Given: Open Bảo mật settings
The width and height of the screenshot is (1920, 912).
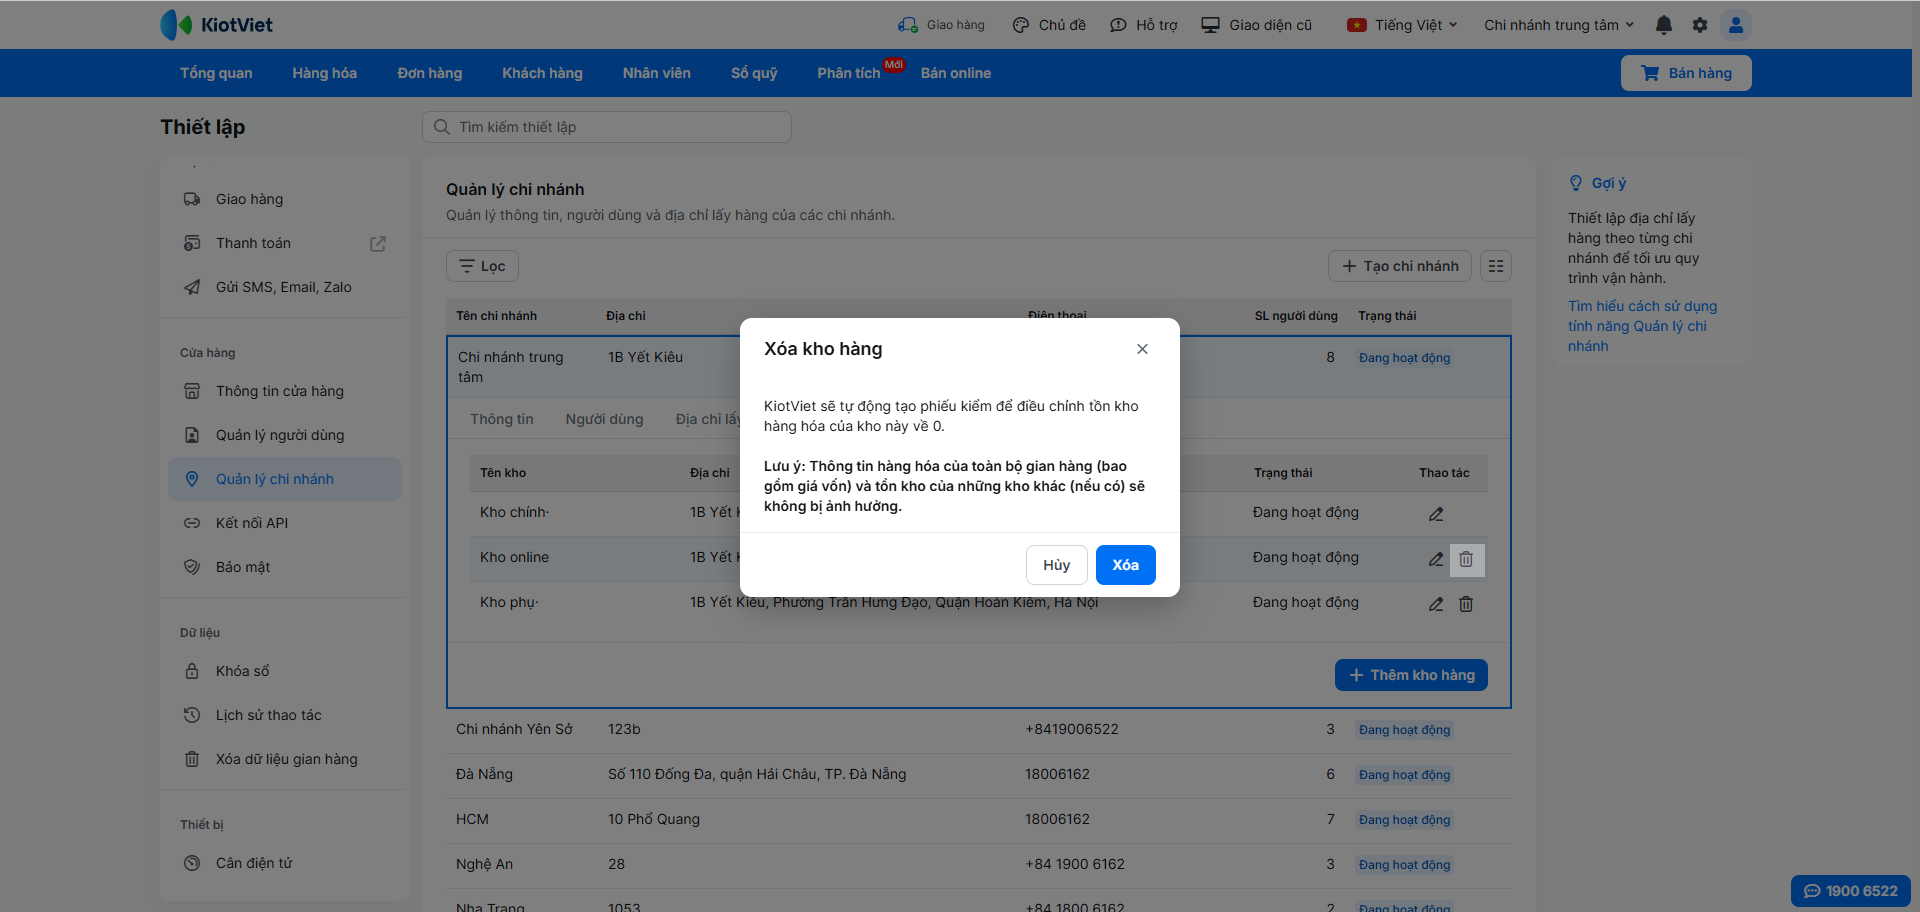Looking at the screenshot, I should [285, 567].
